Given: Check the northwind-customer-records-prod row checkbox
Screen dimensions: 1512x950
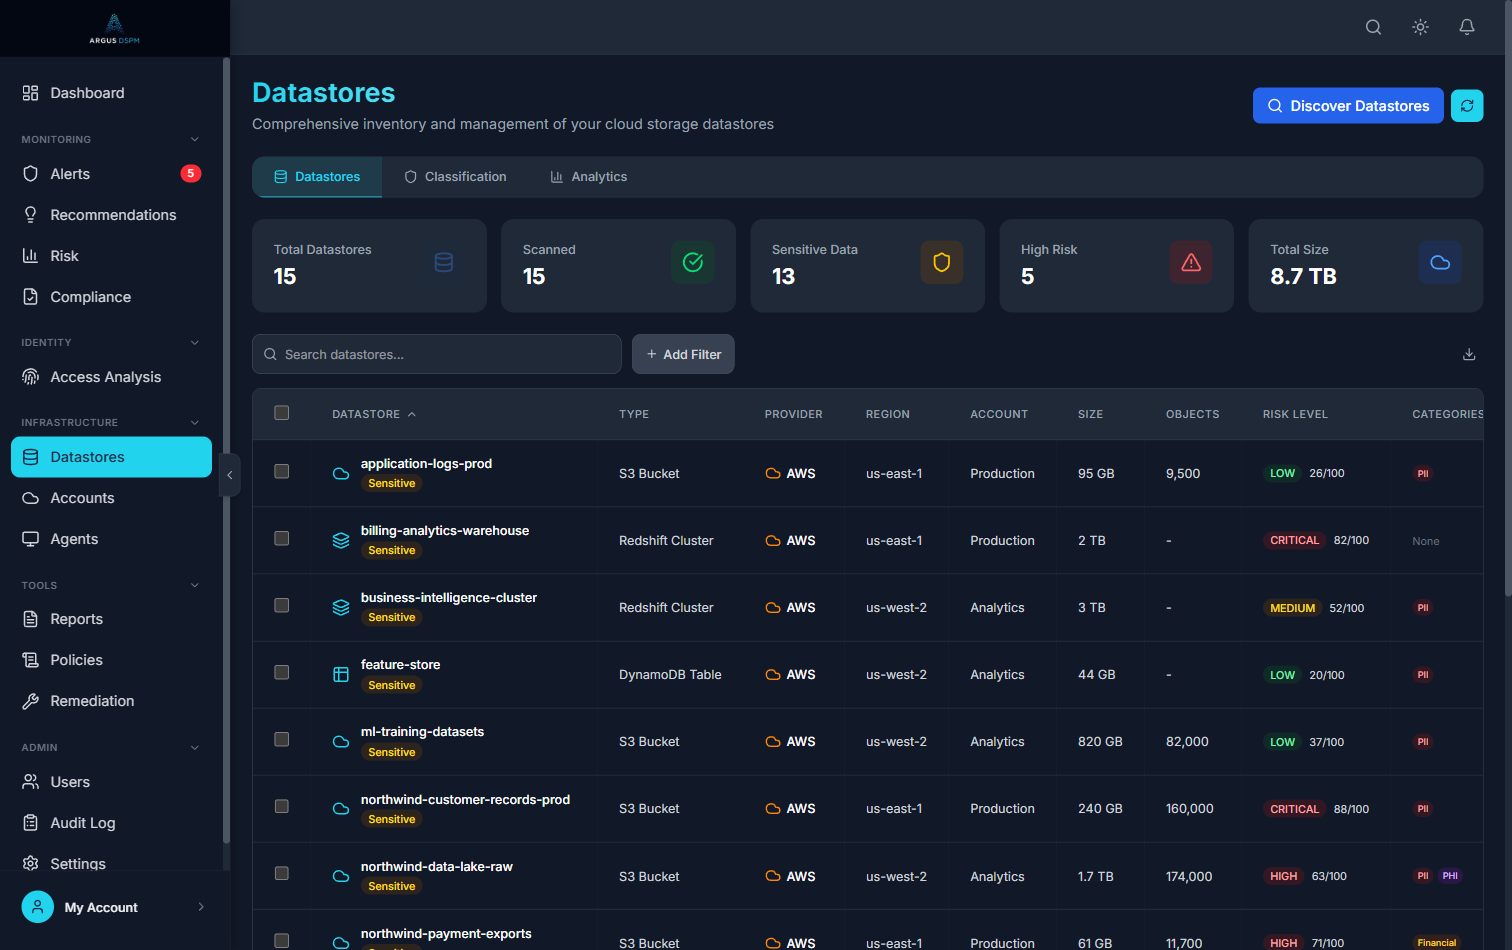Looking at the screenshot, I should coord(282,806).
